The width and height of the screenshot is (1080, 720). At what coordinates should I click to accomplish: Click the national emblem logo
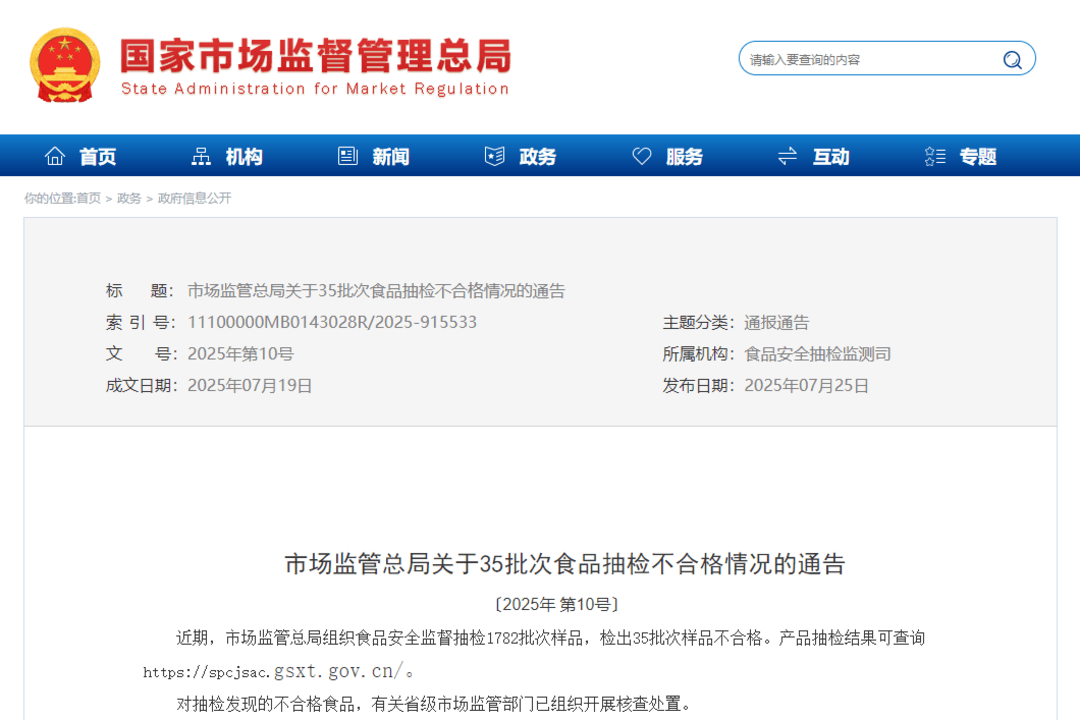pos(65,65)
